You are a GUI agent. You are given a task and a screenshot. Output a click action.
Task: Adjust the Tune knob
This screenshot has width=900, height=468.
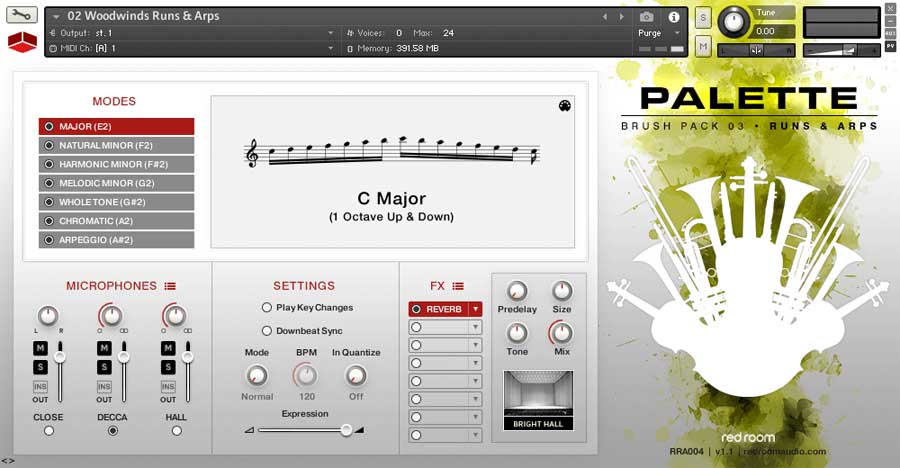[734, 22]
